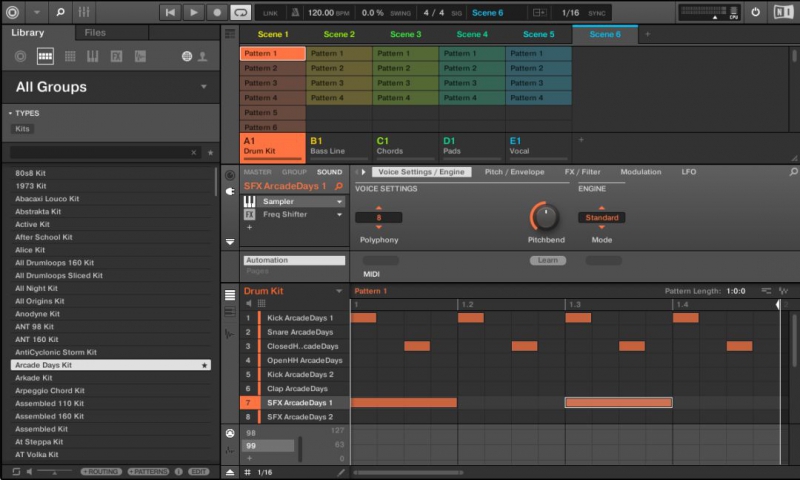Switch to the GROUP tab
800x480 pixels.
click(294, 172)
